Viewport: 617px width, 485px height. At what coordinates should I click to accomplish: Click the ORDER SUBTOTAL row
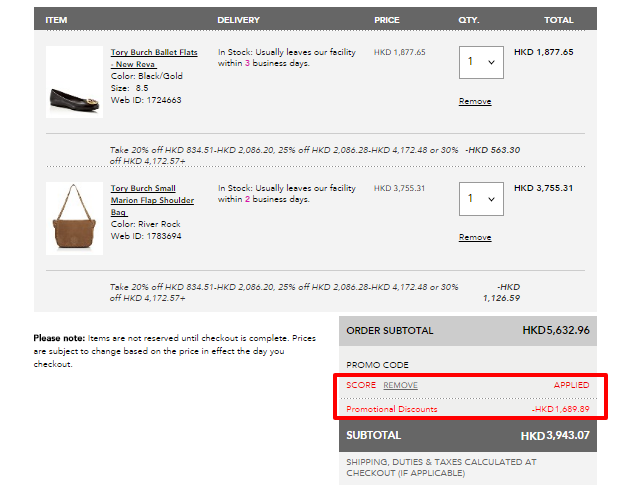(468, 330)
